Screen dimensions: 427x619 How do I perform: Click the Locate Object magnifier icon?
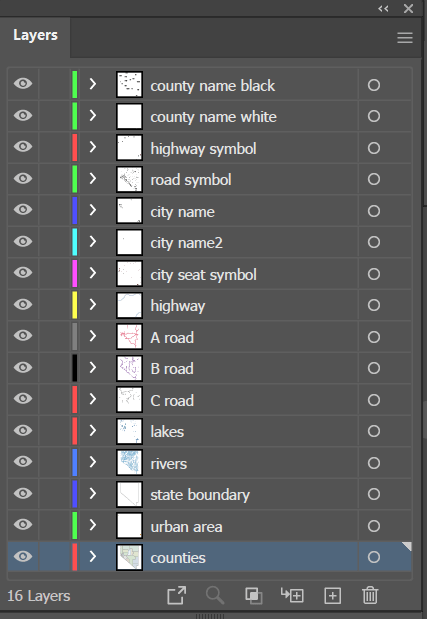pyautogui.click(x=215, y=595)
